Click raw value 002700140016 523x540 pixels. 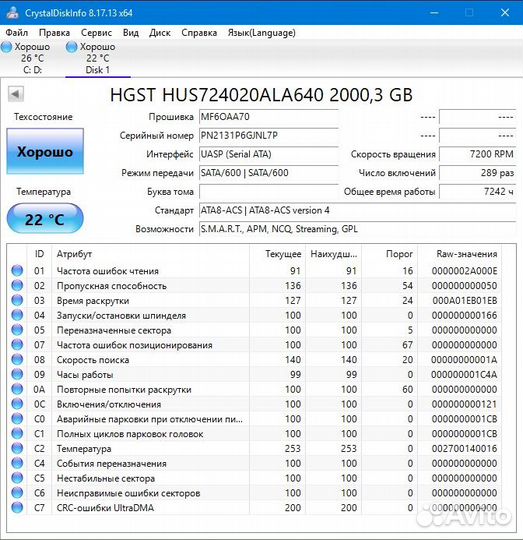464,448
